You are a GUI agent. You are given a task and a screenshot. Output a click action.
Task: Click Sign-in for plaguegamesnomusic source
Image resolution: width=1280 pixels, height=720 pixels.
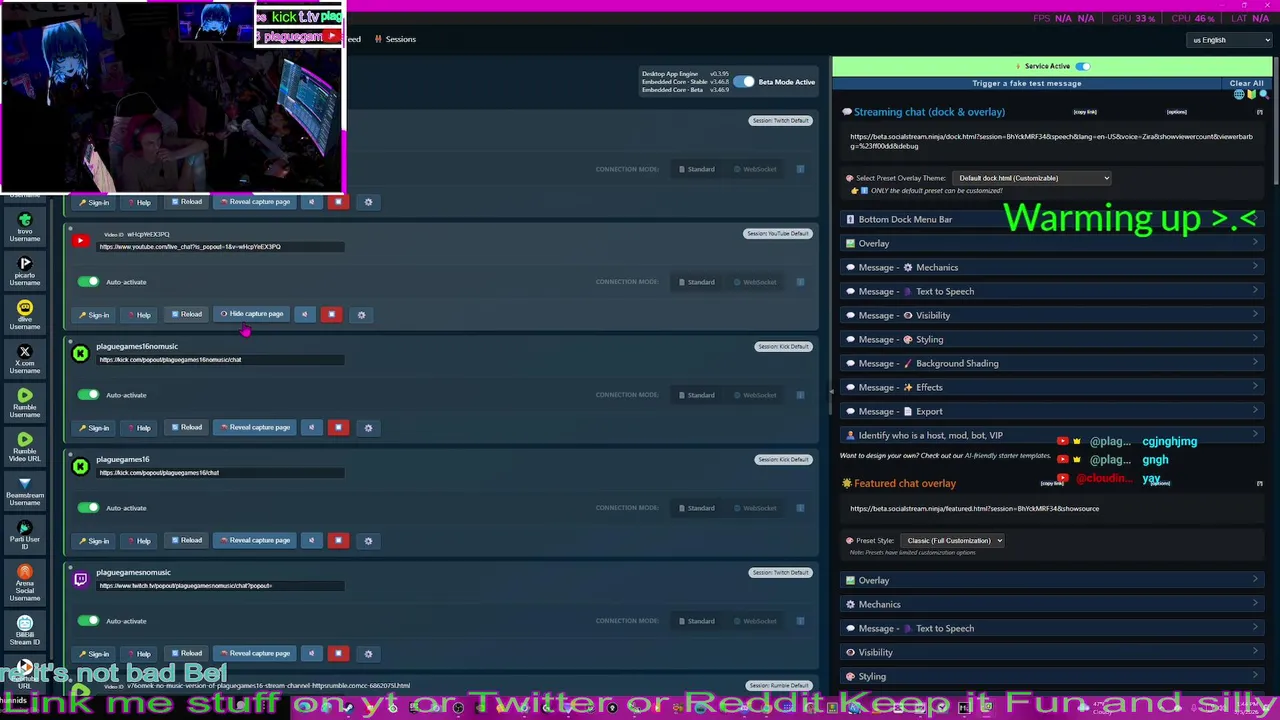tap(94, 654)
